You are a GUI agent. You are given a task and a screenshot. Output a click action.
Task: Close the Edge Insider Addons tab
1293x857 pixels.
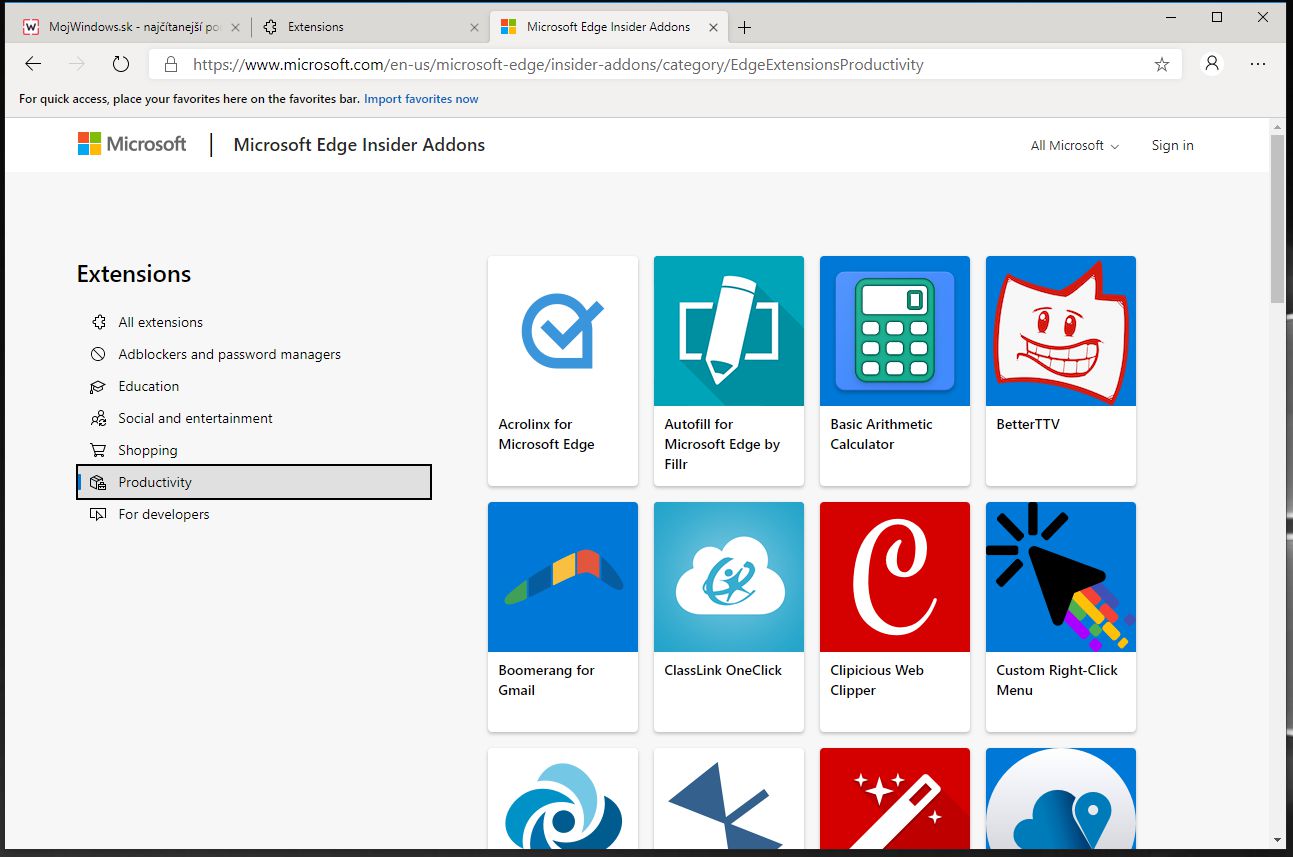(712, 28)
